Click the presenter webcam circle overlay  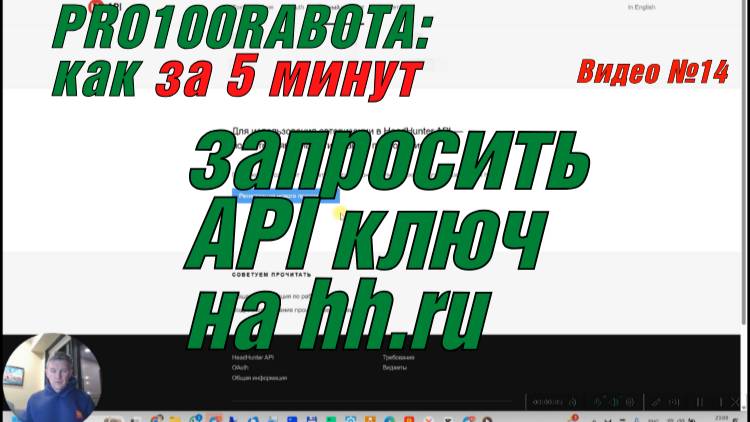(52, 378)
